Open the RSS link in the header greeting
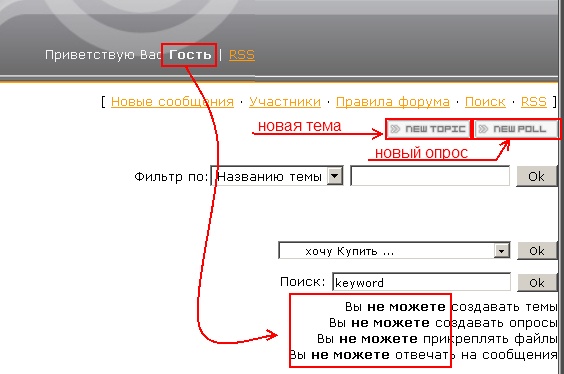The height and width of the screenshot is (374, 564). (x=242, y=55)
